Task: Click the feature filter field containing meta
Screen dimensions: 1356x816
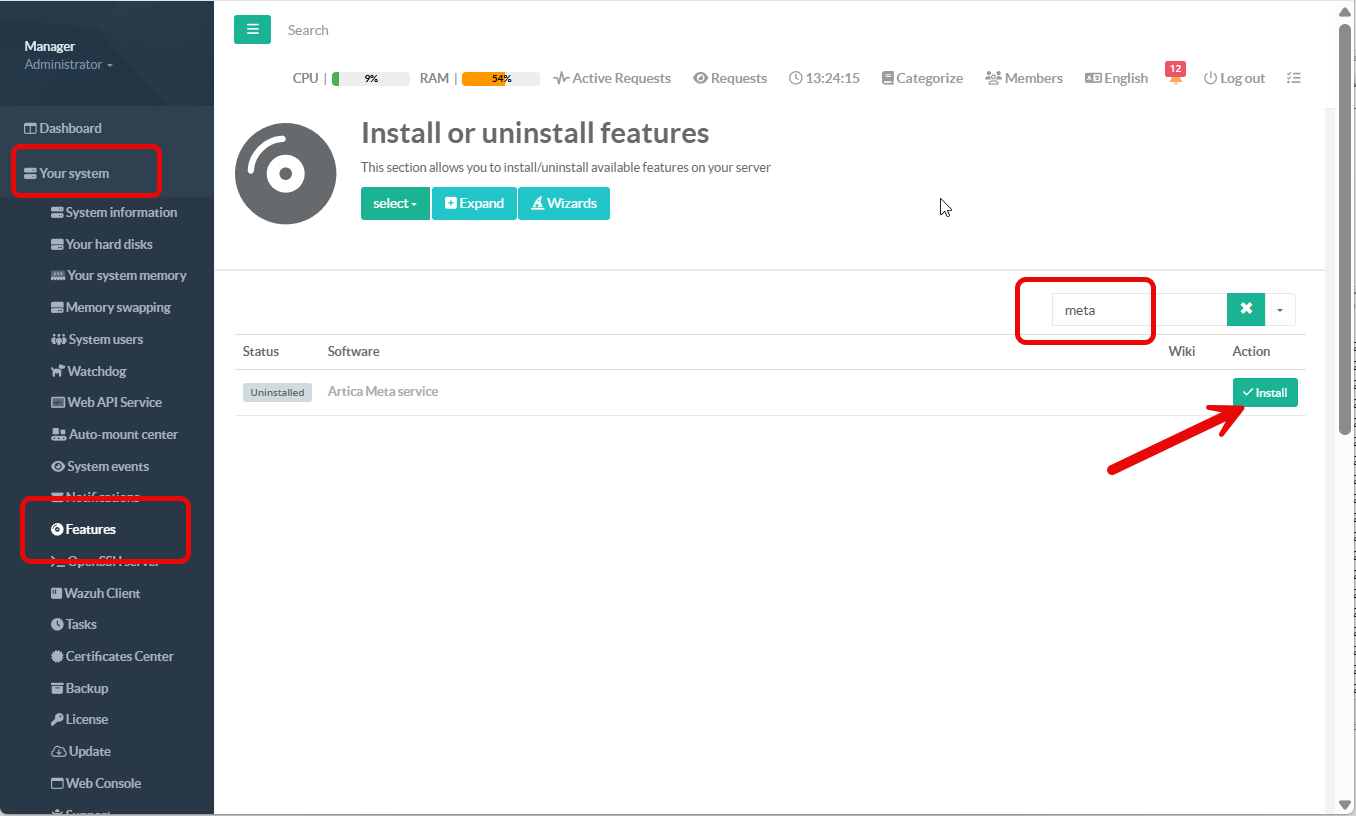Action: (1138, 310)
